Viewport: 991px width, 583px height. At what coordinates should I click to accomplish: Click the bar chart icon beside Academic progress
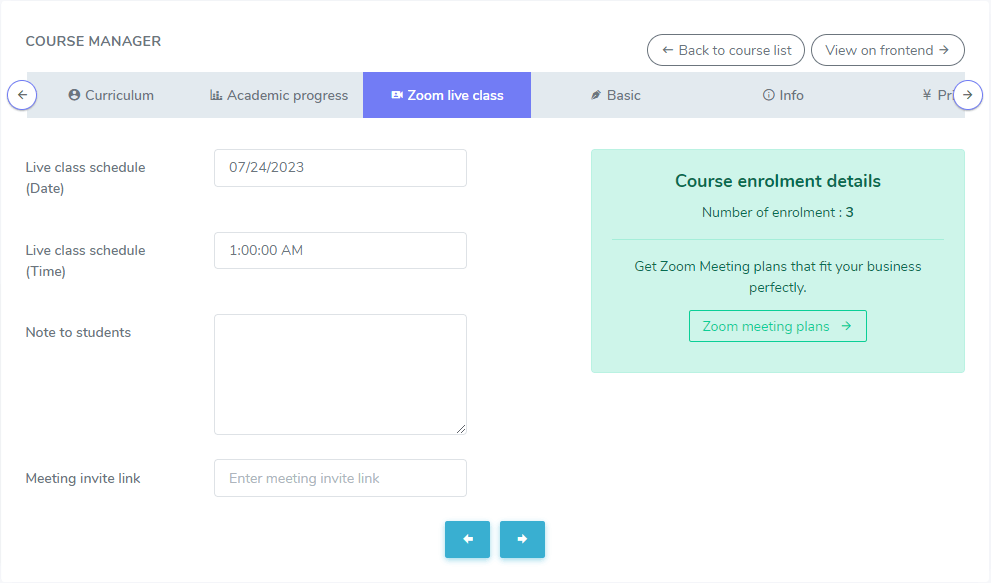click(216, 96)
